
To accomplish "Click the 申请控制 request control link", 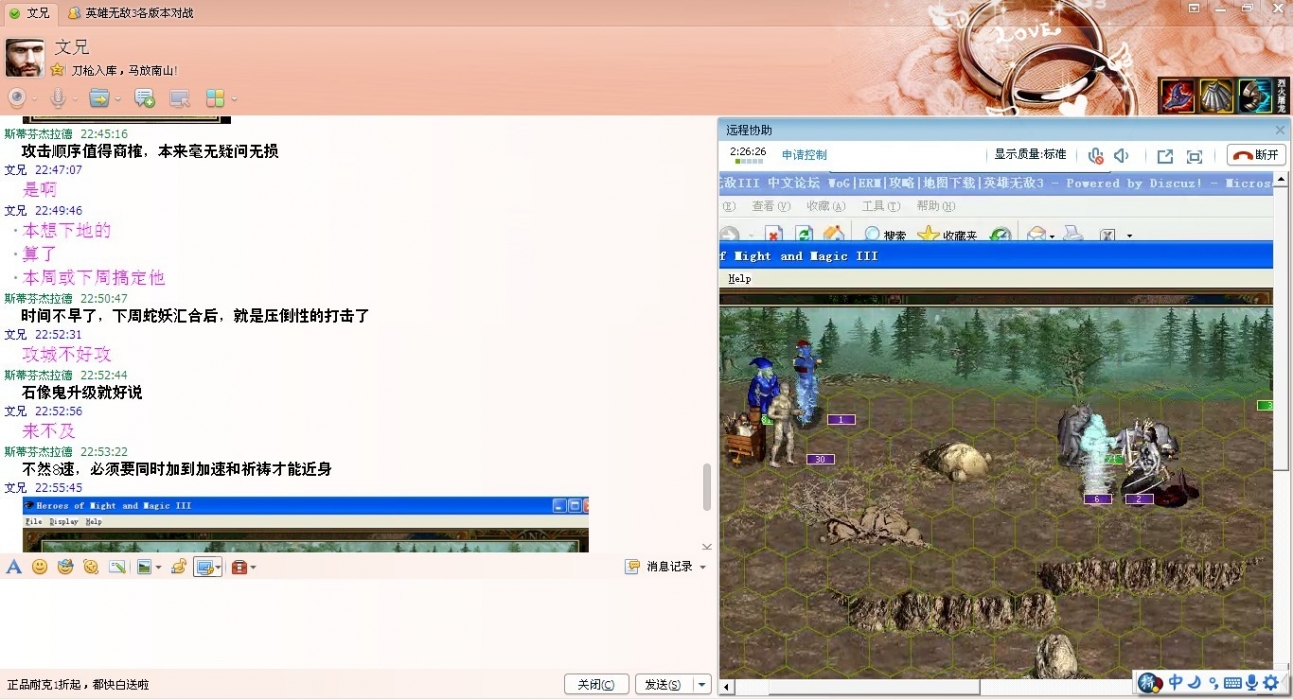I will pyautogui.click(x=804, y=155).
